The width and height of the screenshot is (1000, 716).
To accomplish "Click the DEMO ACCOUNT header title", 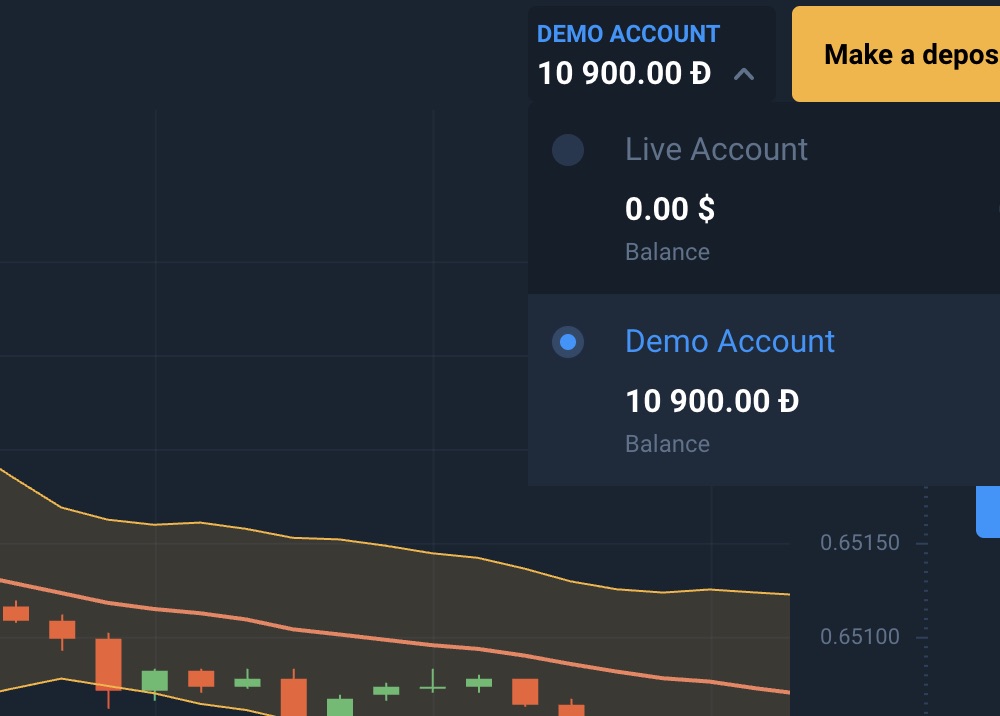I will 628,34.
